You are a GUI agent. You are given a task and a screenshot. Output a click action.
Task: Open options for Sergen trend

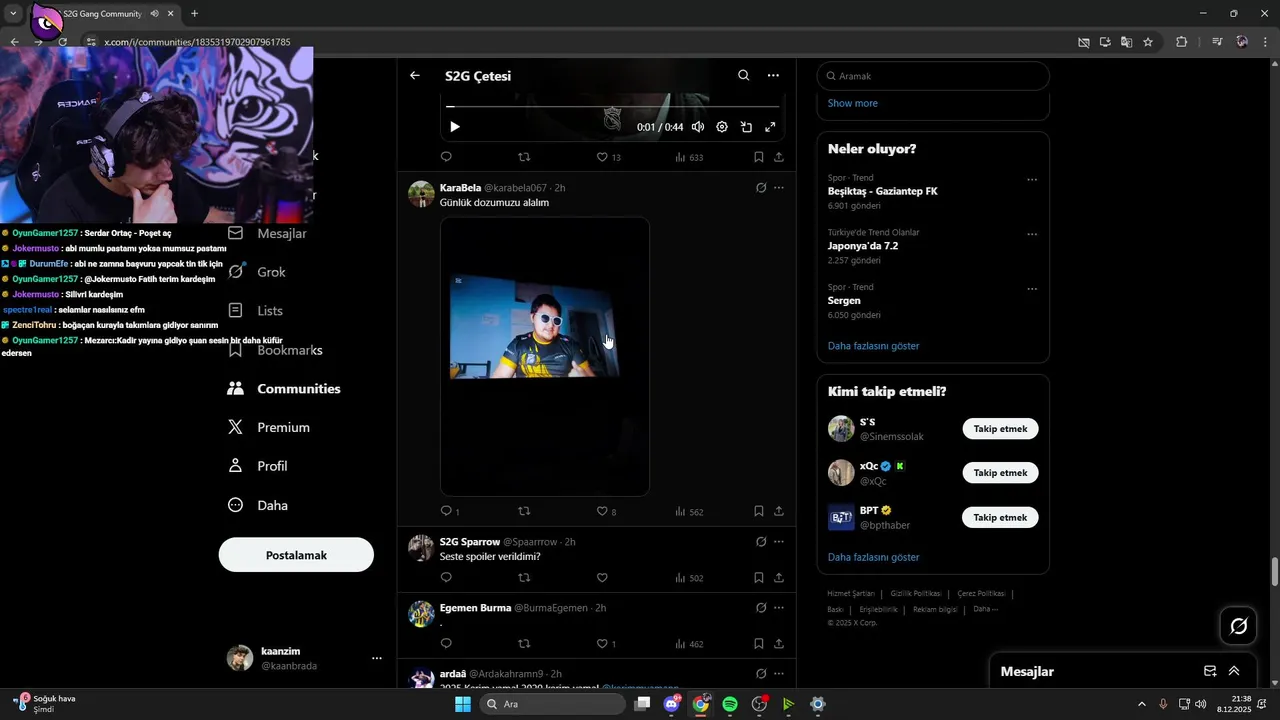[1032, 290]
